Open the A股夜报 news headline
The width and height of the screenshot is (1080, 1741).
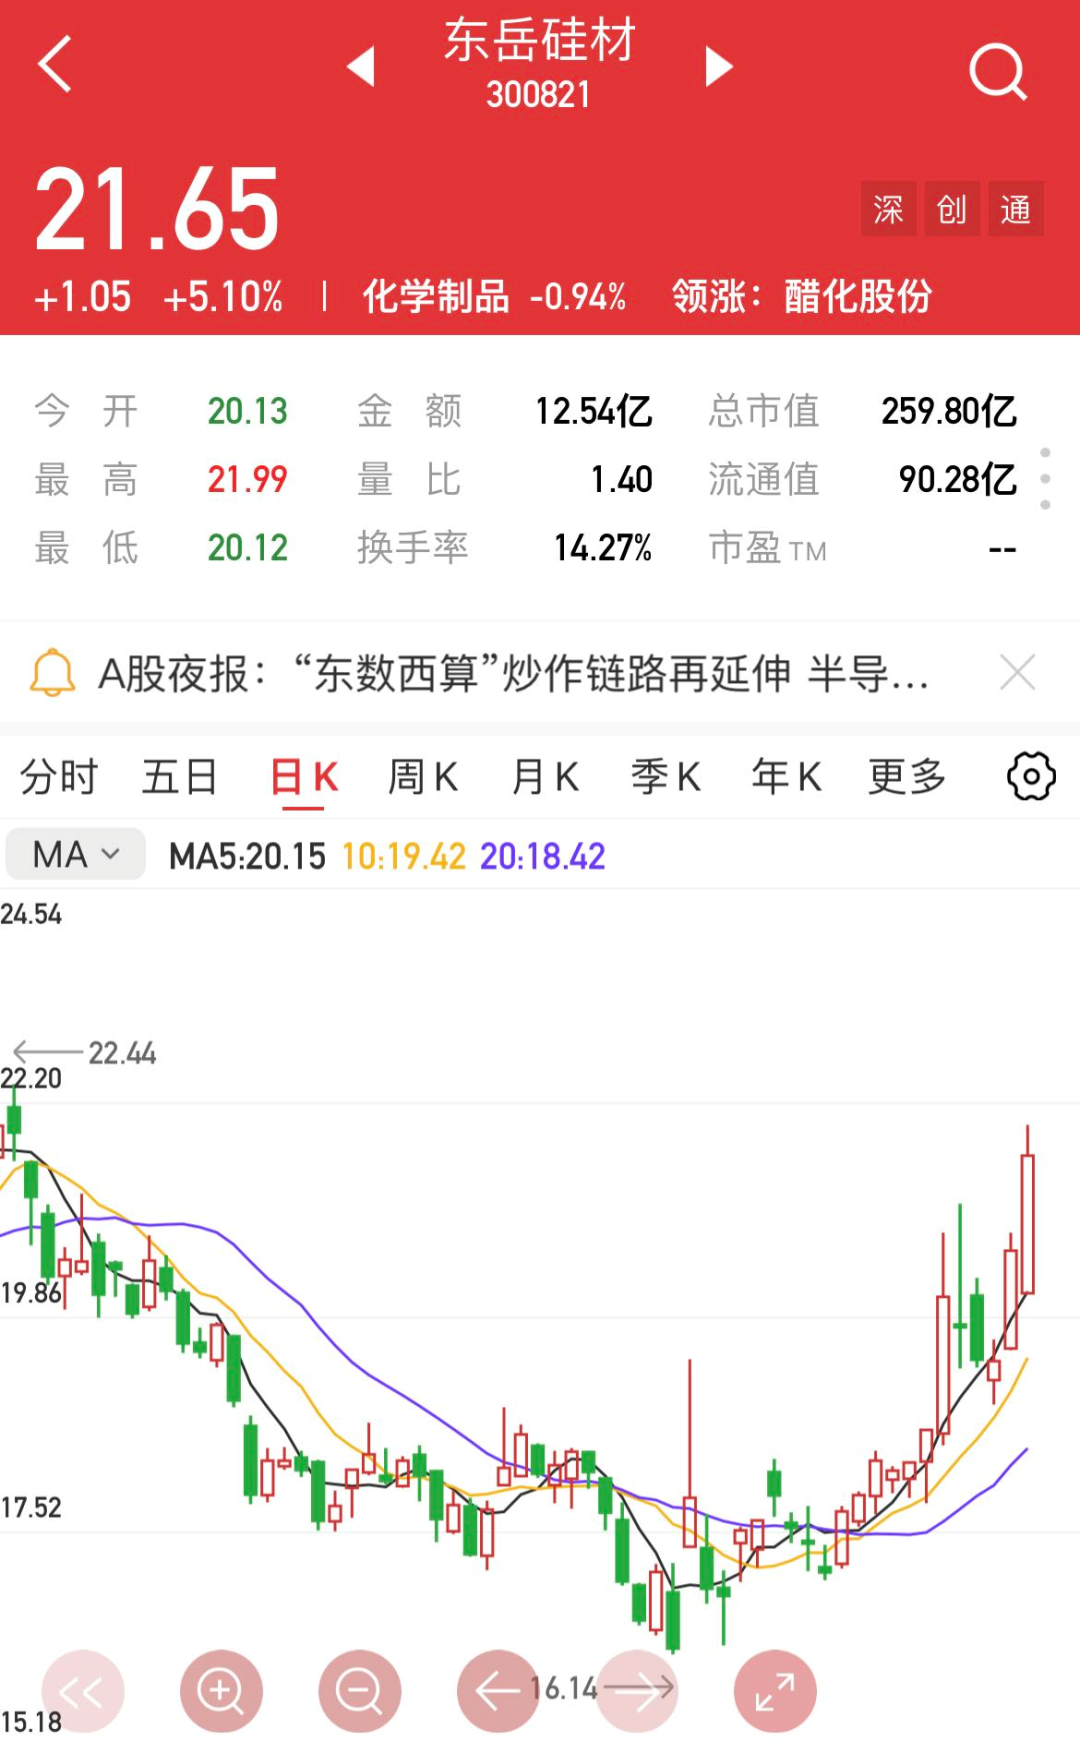click(514, 673)
